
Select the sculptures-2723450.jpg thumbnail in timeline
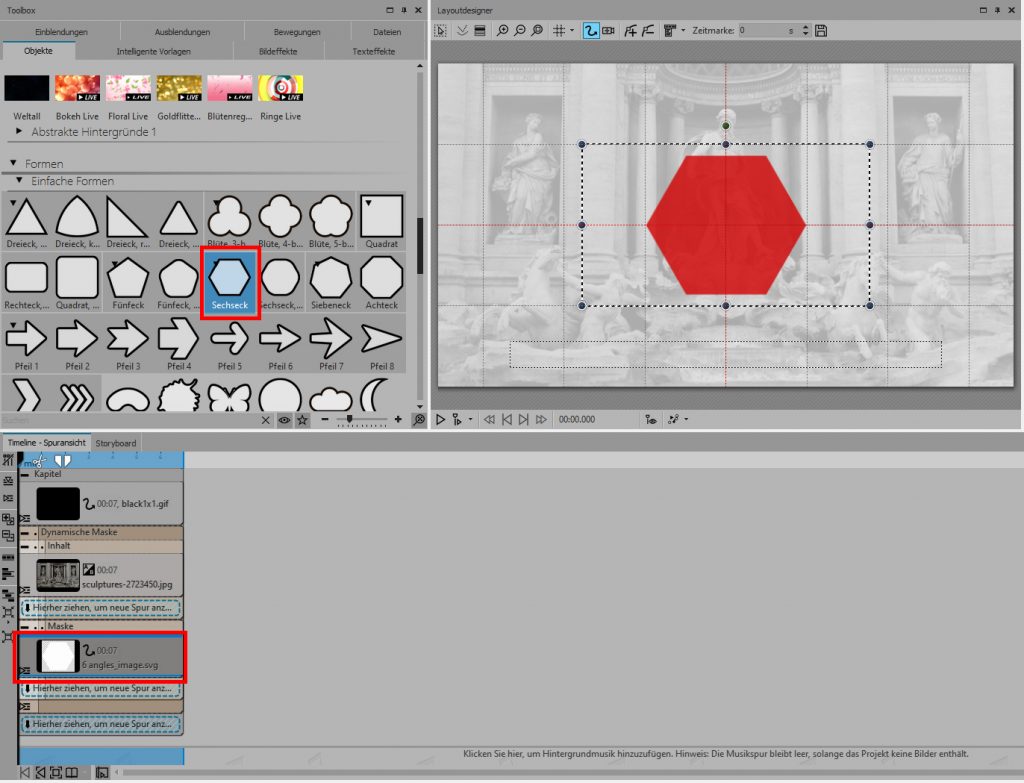coord(57,575)
